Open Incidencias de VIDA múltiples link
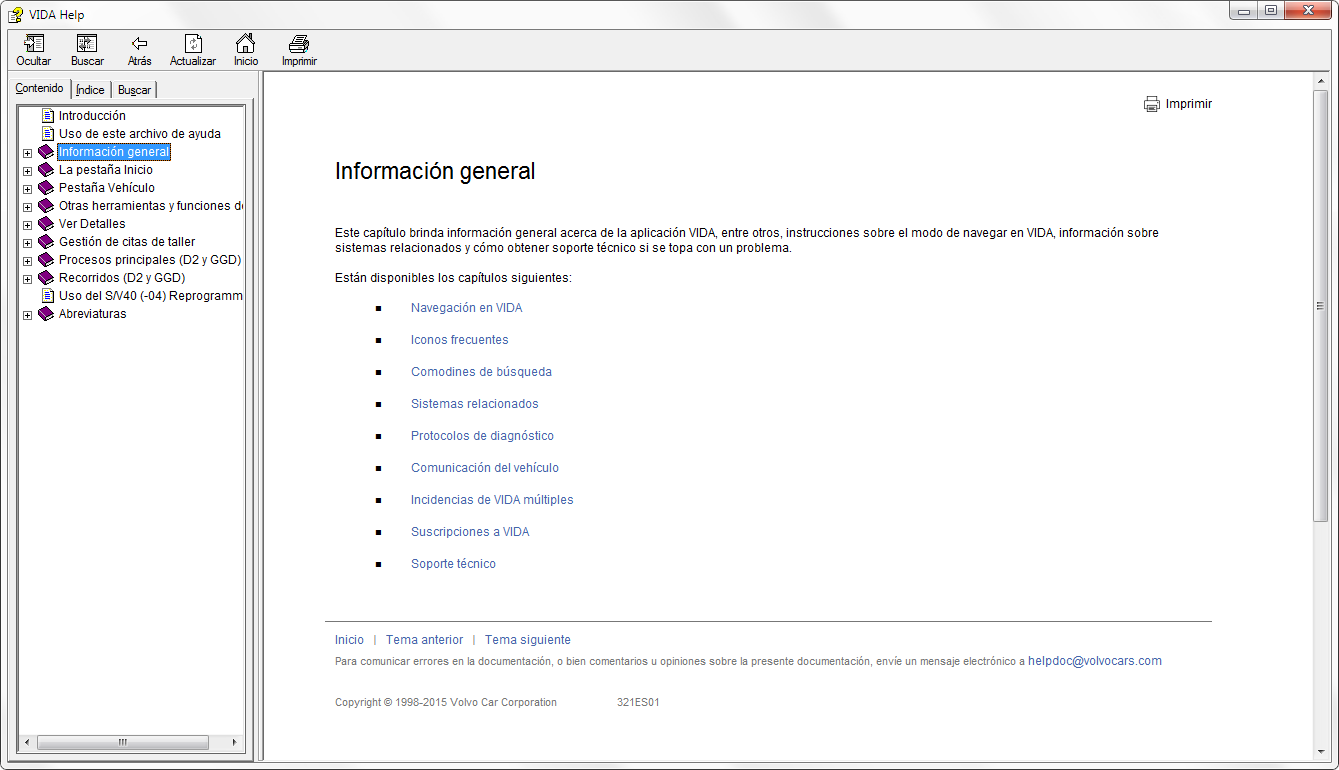Viewport: 1339px width, 770px height. click(x=492, y=500)
